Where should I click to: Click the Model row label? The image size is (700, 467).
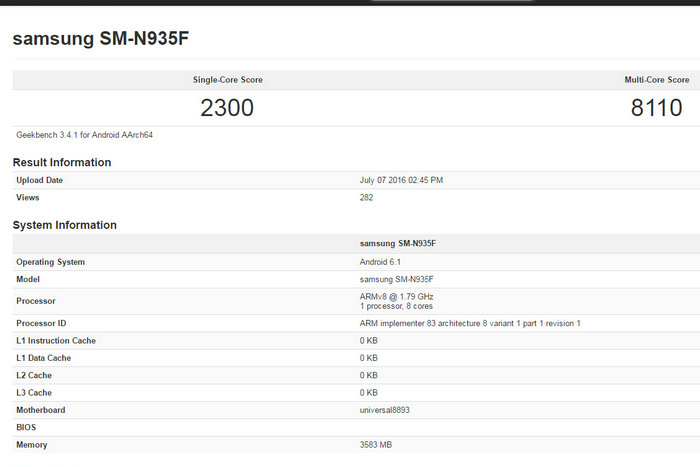tap(28, 279)
